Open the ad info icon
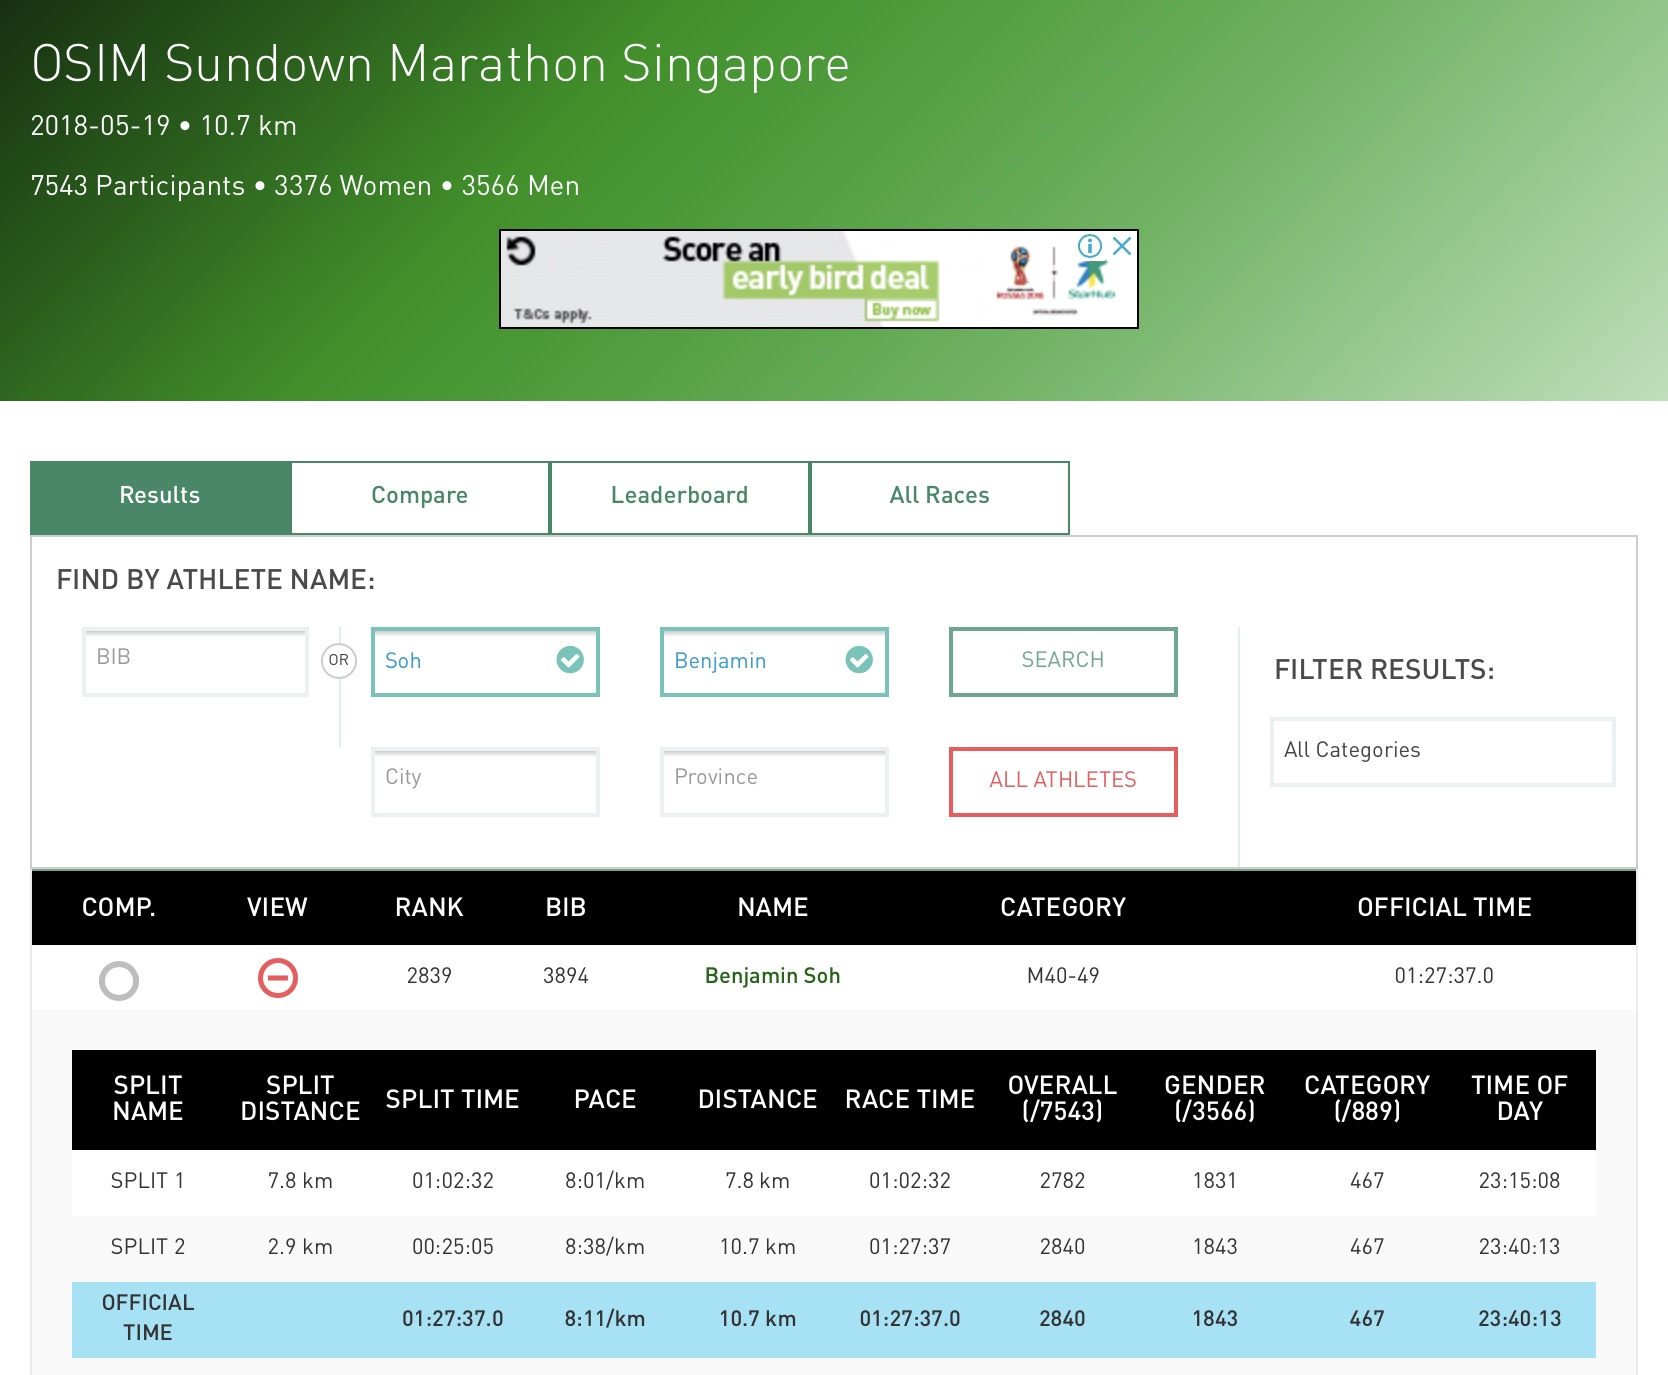Viewport: 1668px width, 1375px height. click(1090, 246)
